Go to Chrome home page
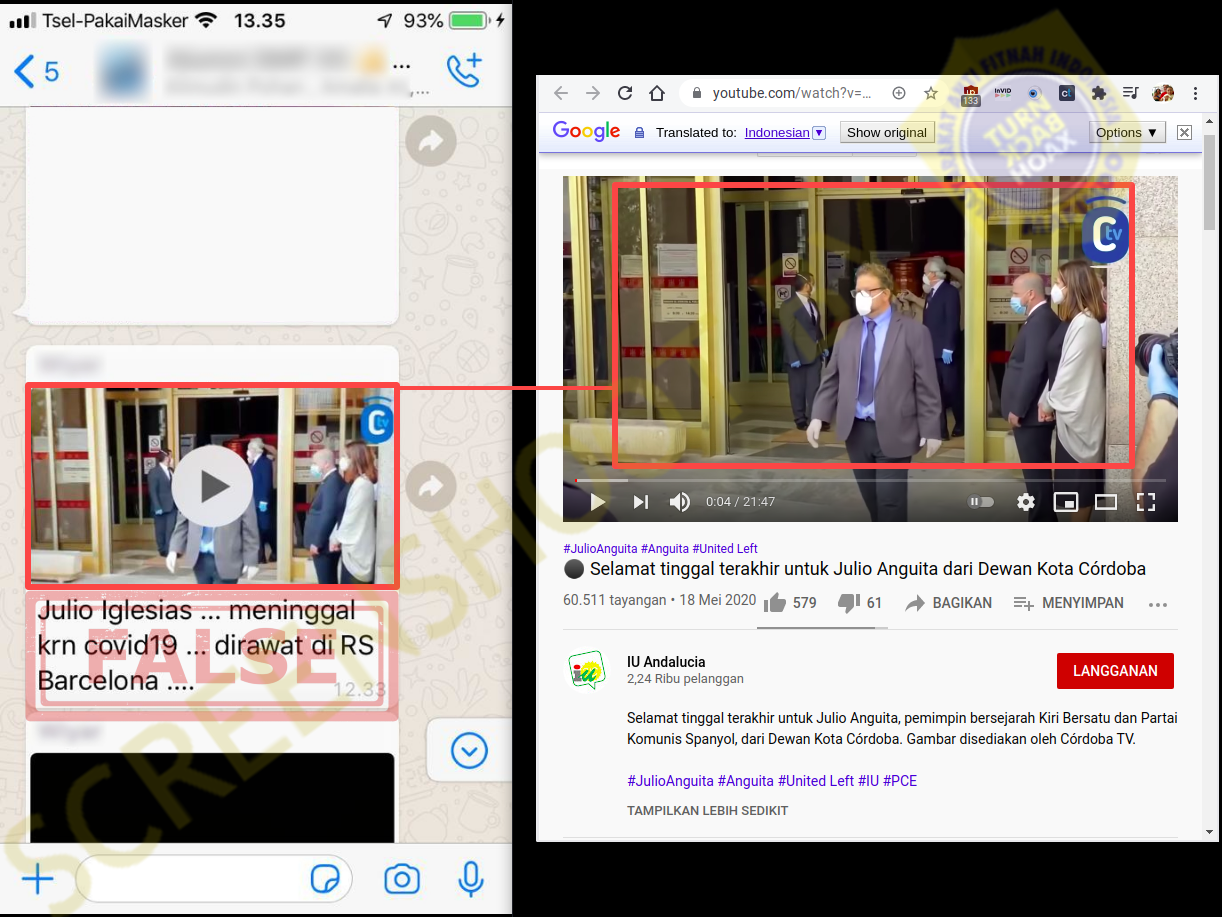The image size is (1222, 917). point(657,93)
